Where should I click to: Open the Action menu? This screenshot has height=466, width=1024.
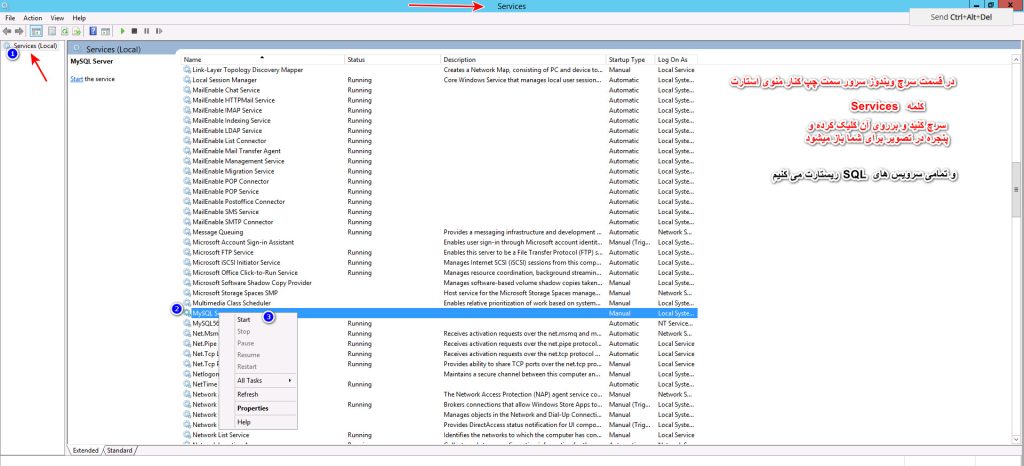(33, 18)
